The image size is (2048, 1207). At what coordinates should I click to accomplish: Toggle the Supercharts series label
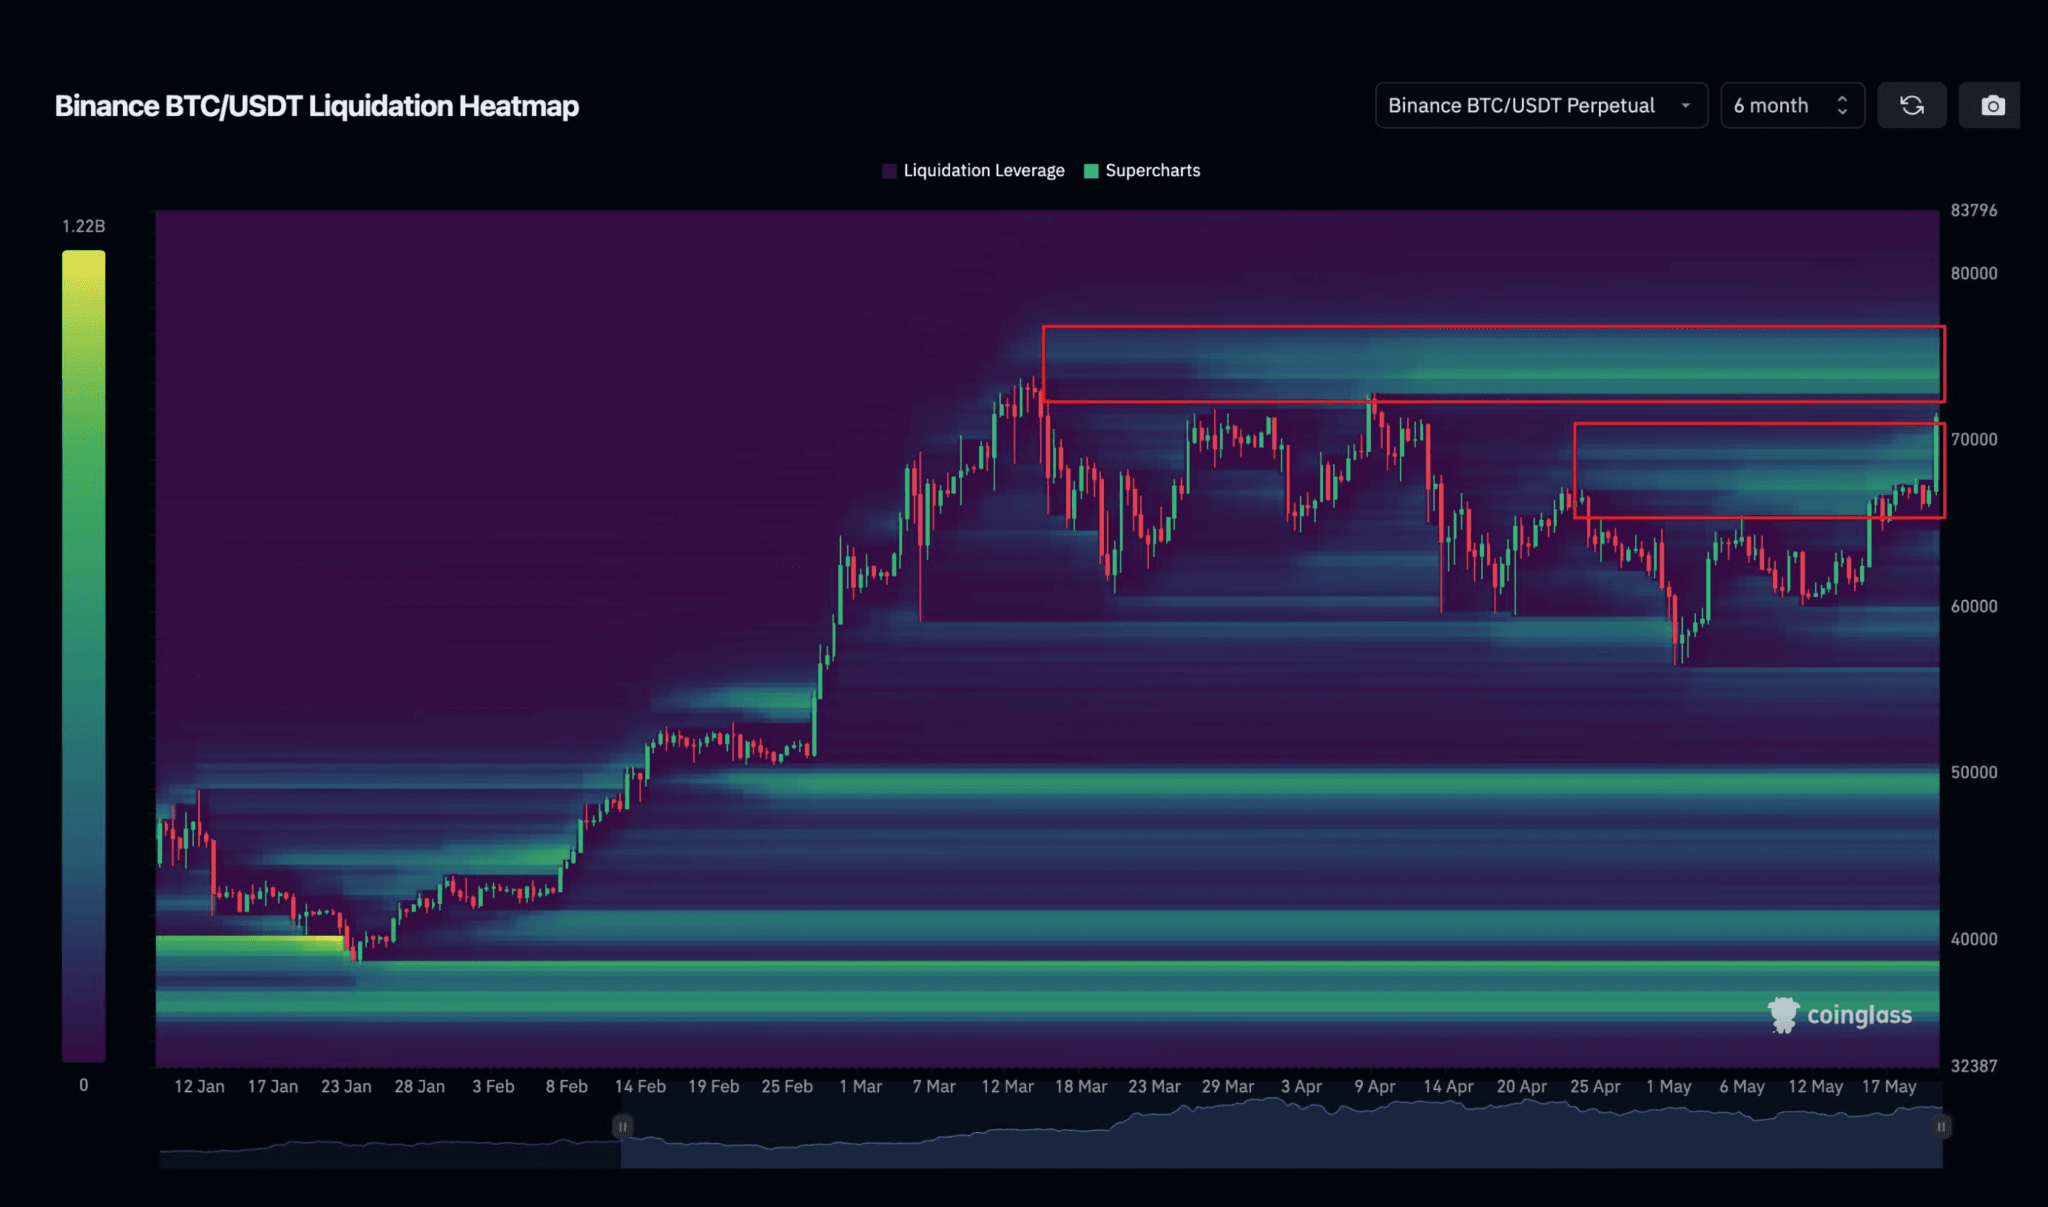(1152, 171)
